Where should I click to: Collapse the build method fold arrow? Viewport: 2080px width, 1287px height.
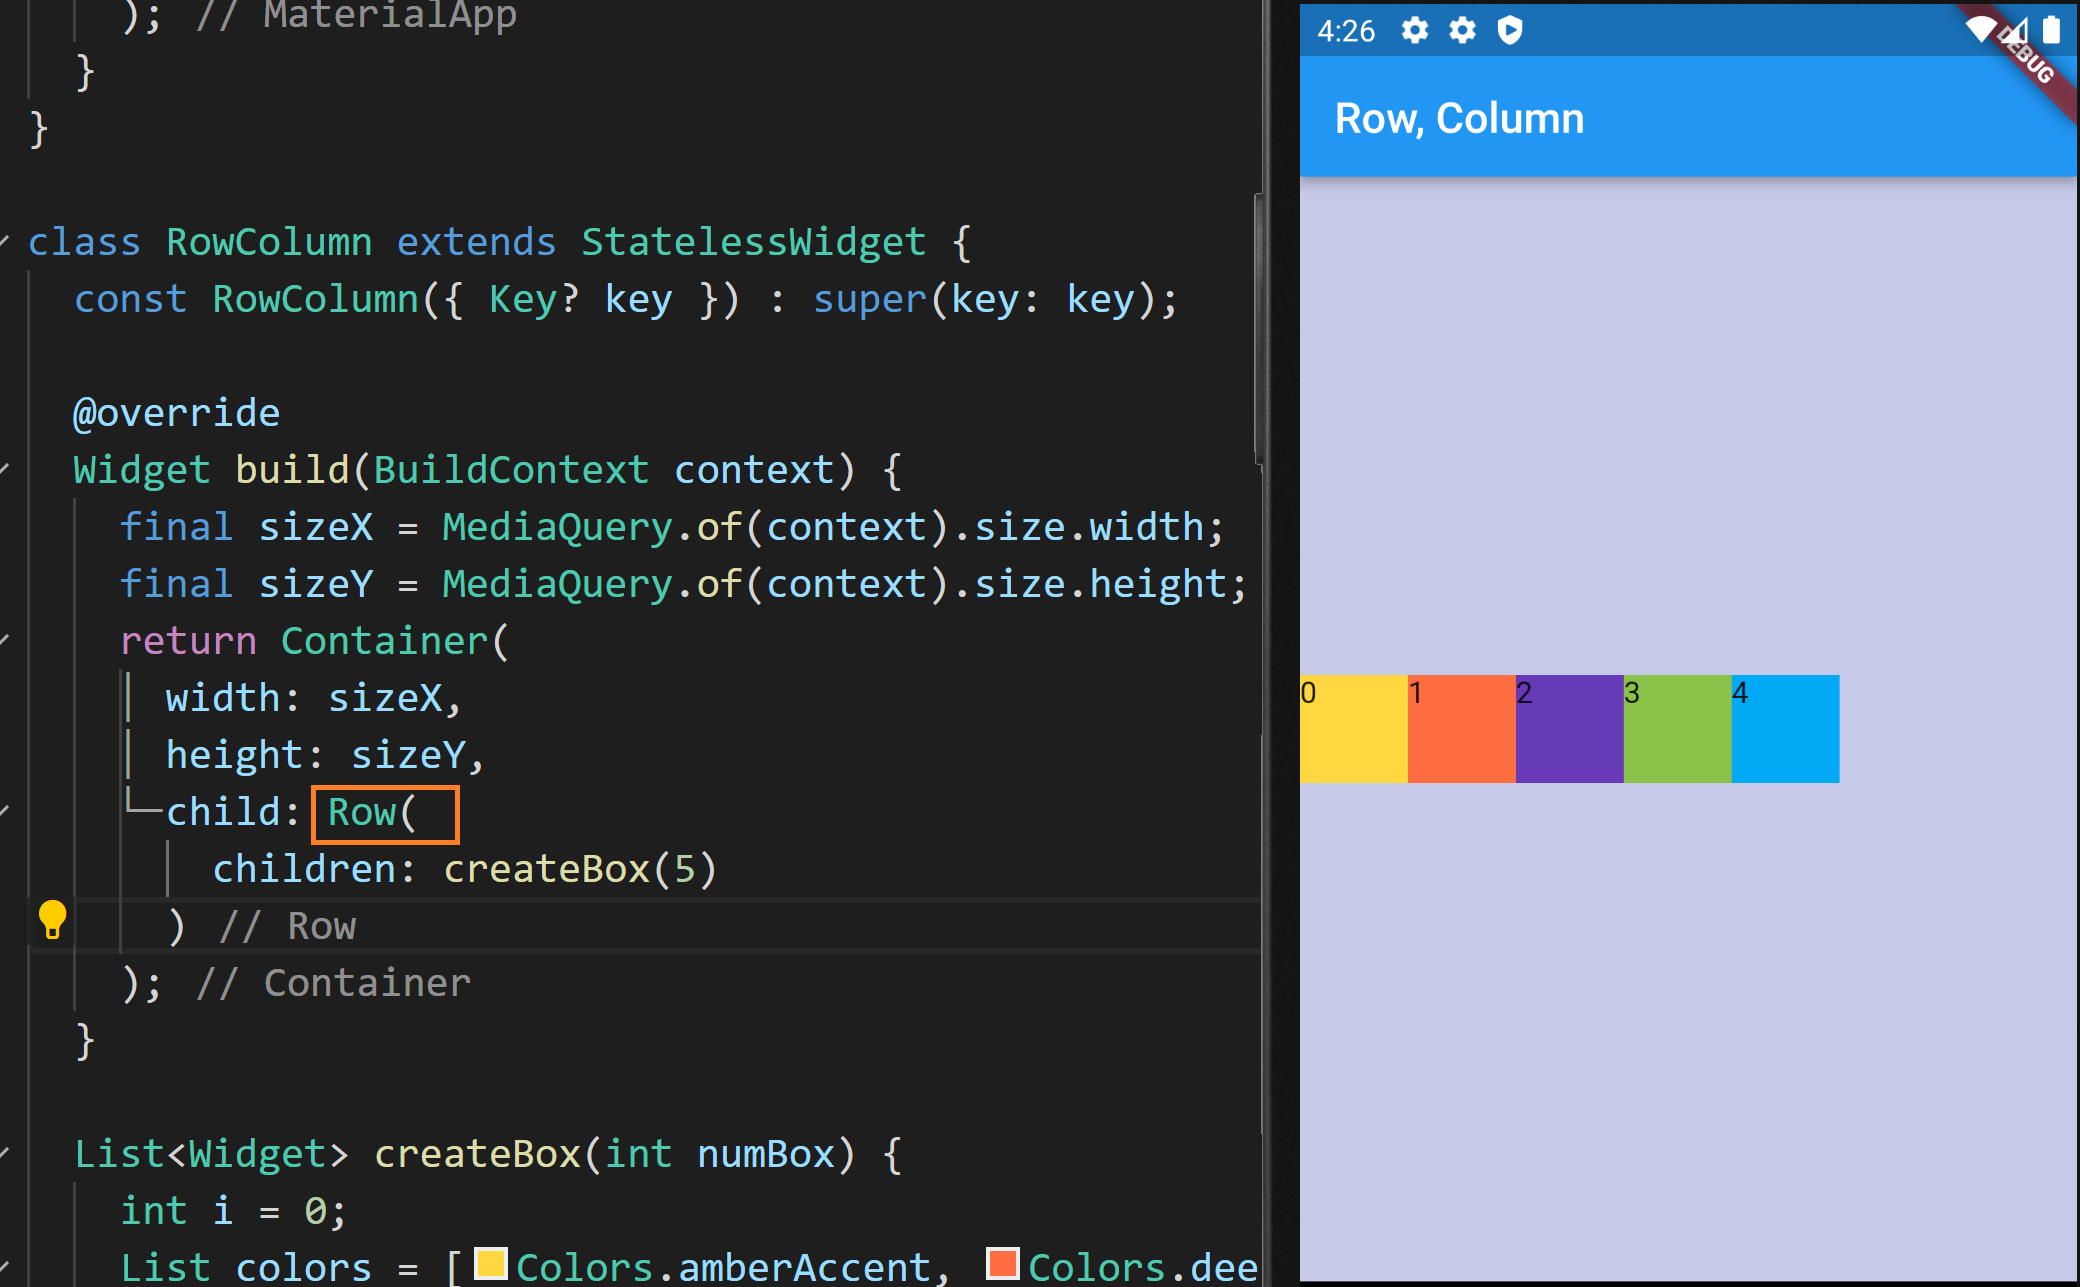[6, 469]
